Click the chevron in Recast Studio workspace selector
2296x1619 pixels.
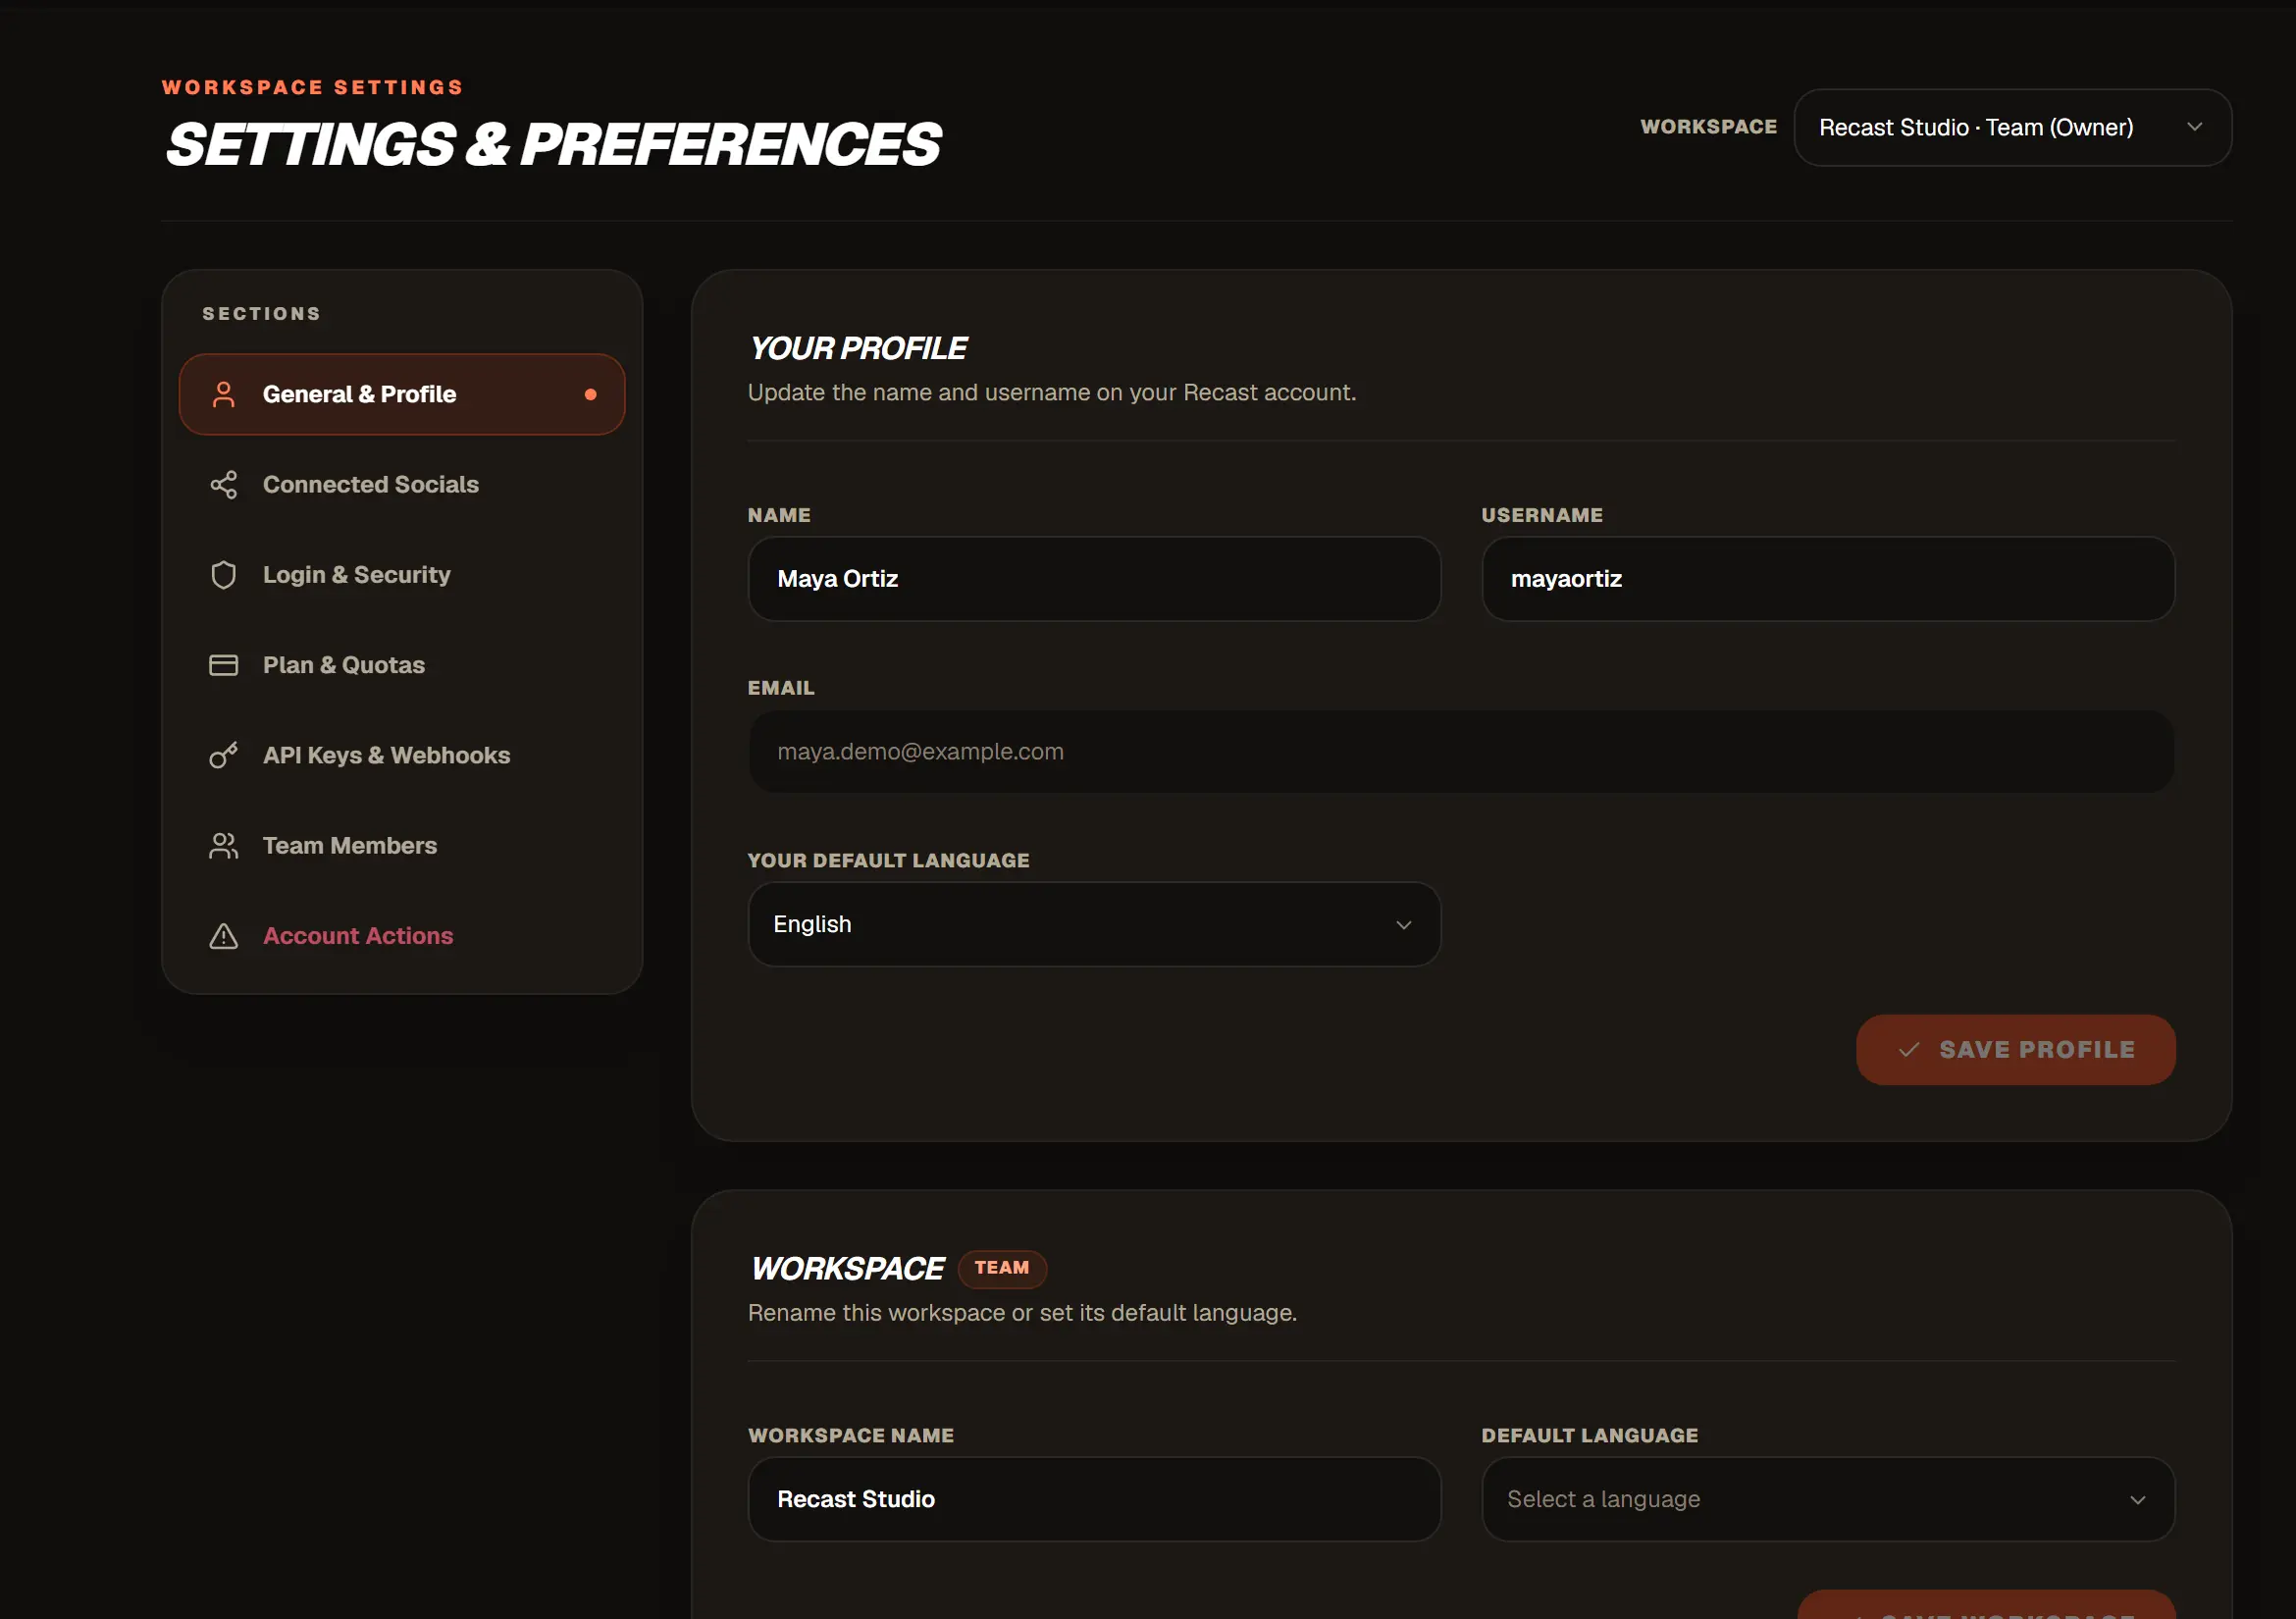pos(2194,127)
